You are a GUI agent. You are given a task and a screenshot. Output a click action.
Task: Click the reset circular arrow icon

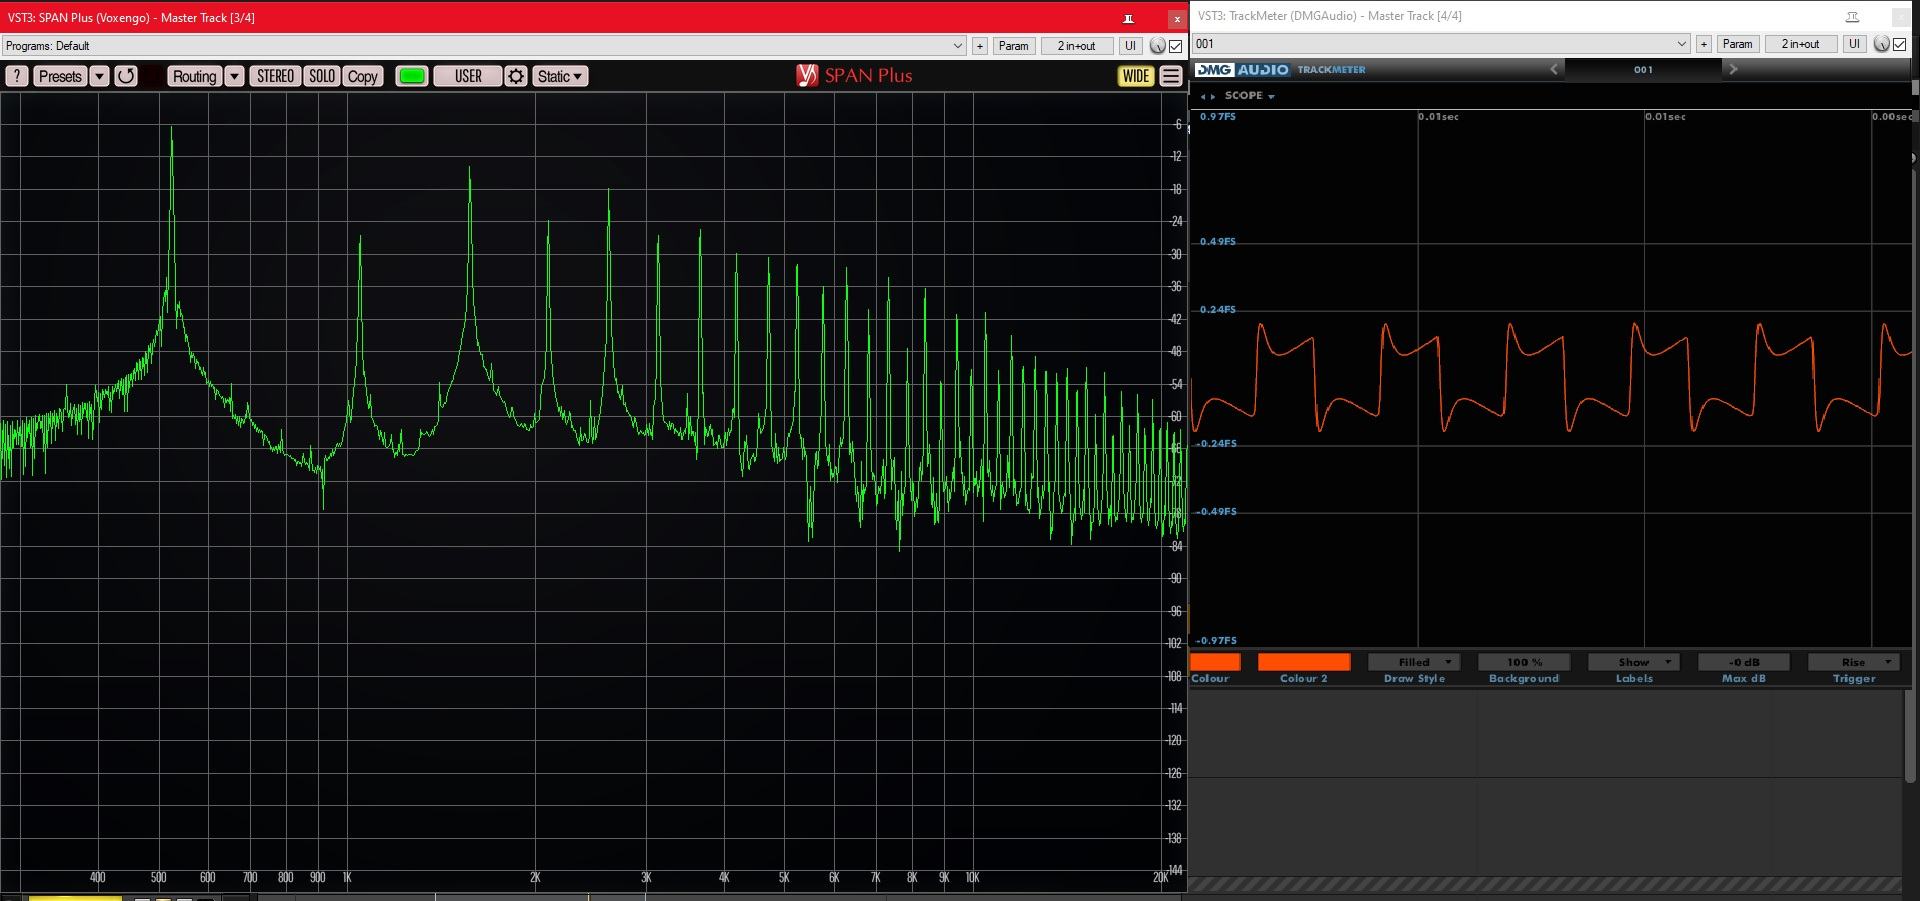tap(126, 76)
